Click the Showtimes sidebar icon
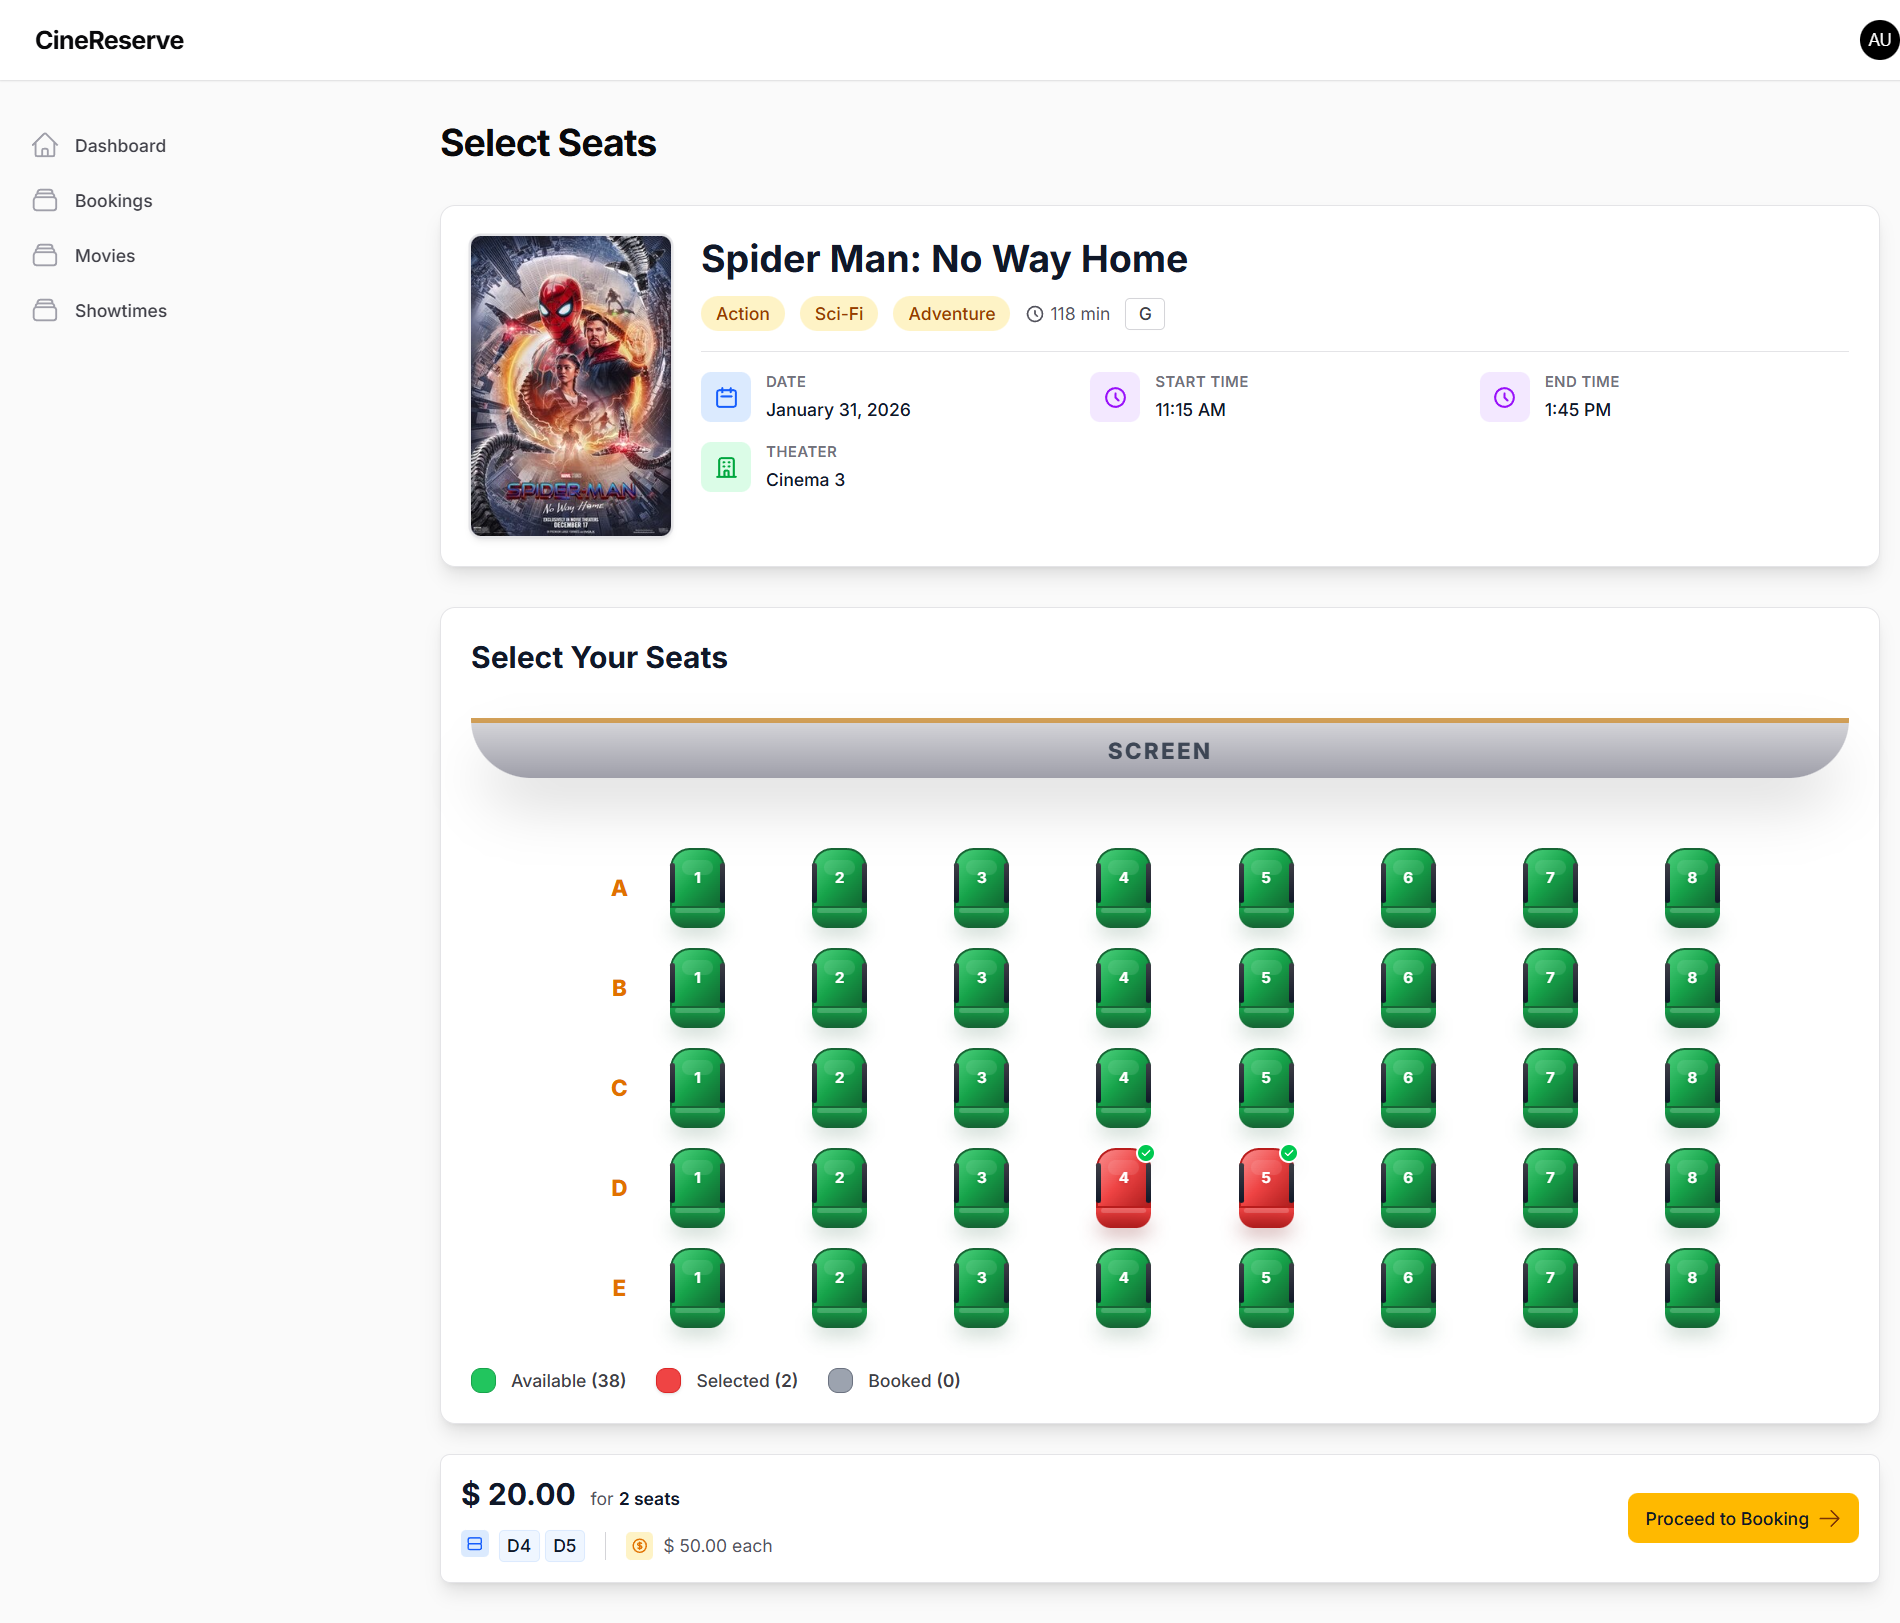 (x=45, y=311)
